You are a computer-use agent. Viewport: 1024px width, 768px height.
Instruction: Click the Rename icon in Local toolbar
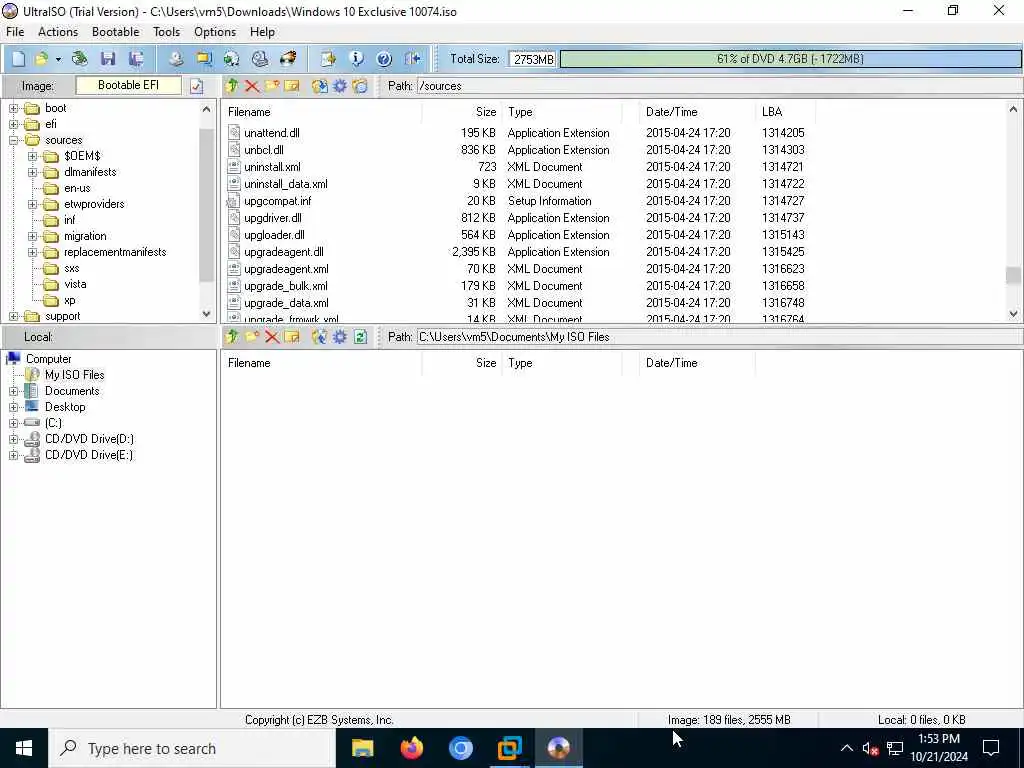click(292, 337)
